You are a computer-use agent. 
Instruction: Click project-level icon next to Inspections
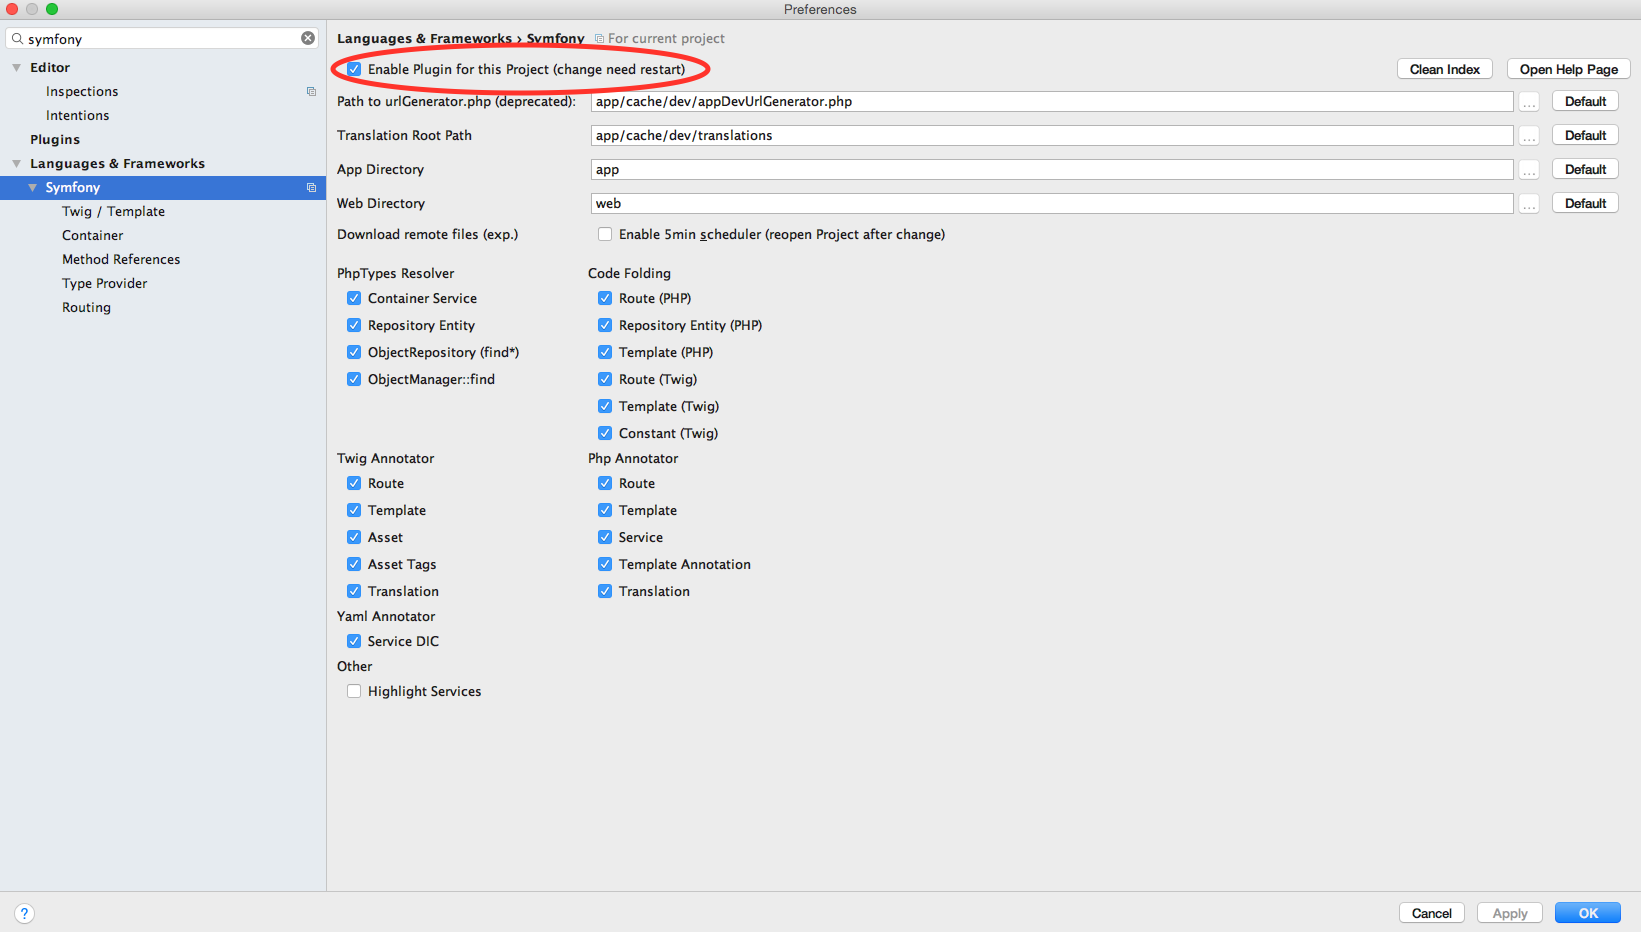coord(311,91)
